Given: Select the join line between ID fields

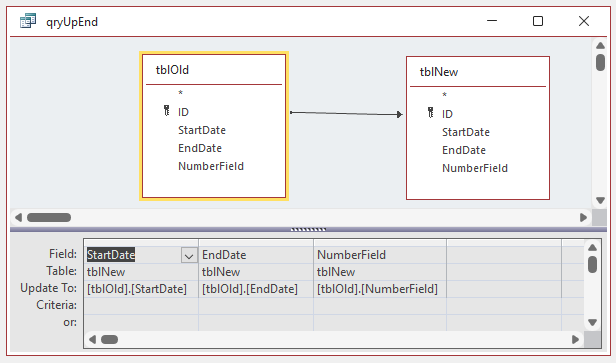Looking at the screenshot, I should (346, 114).
